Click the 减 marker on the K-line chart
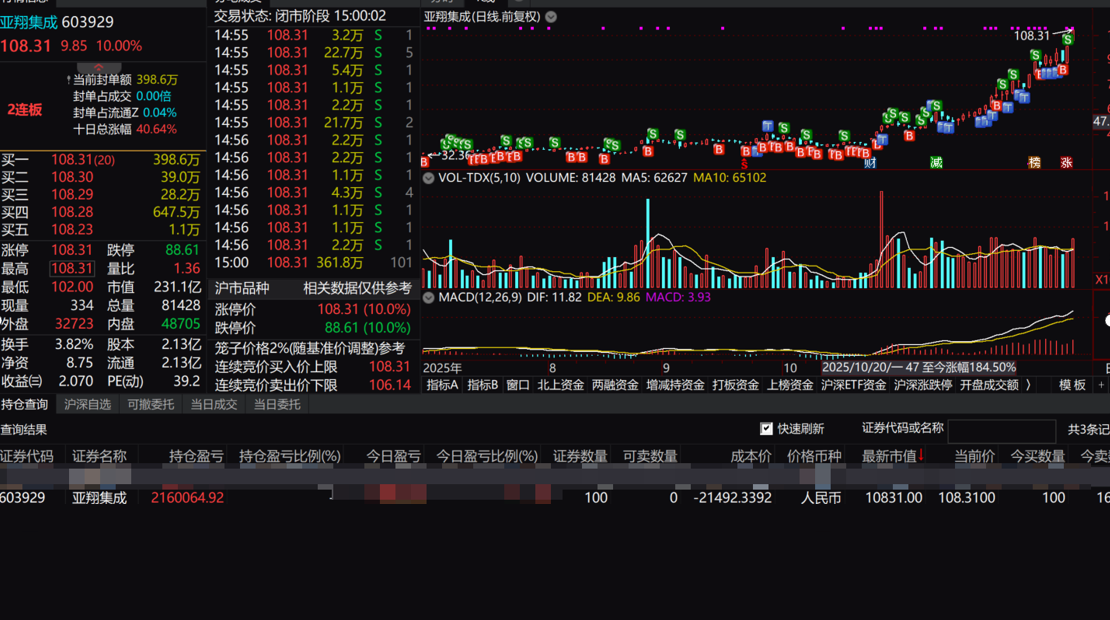The image size is (1110, 620). pyautogui.click(x=936, y=163)
